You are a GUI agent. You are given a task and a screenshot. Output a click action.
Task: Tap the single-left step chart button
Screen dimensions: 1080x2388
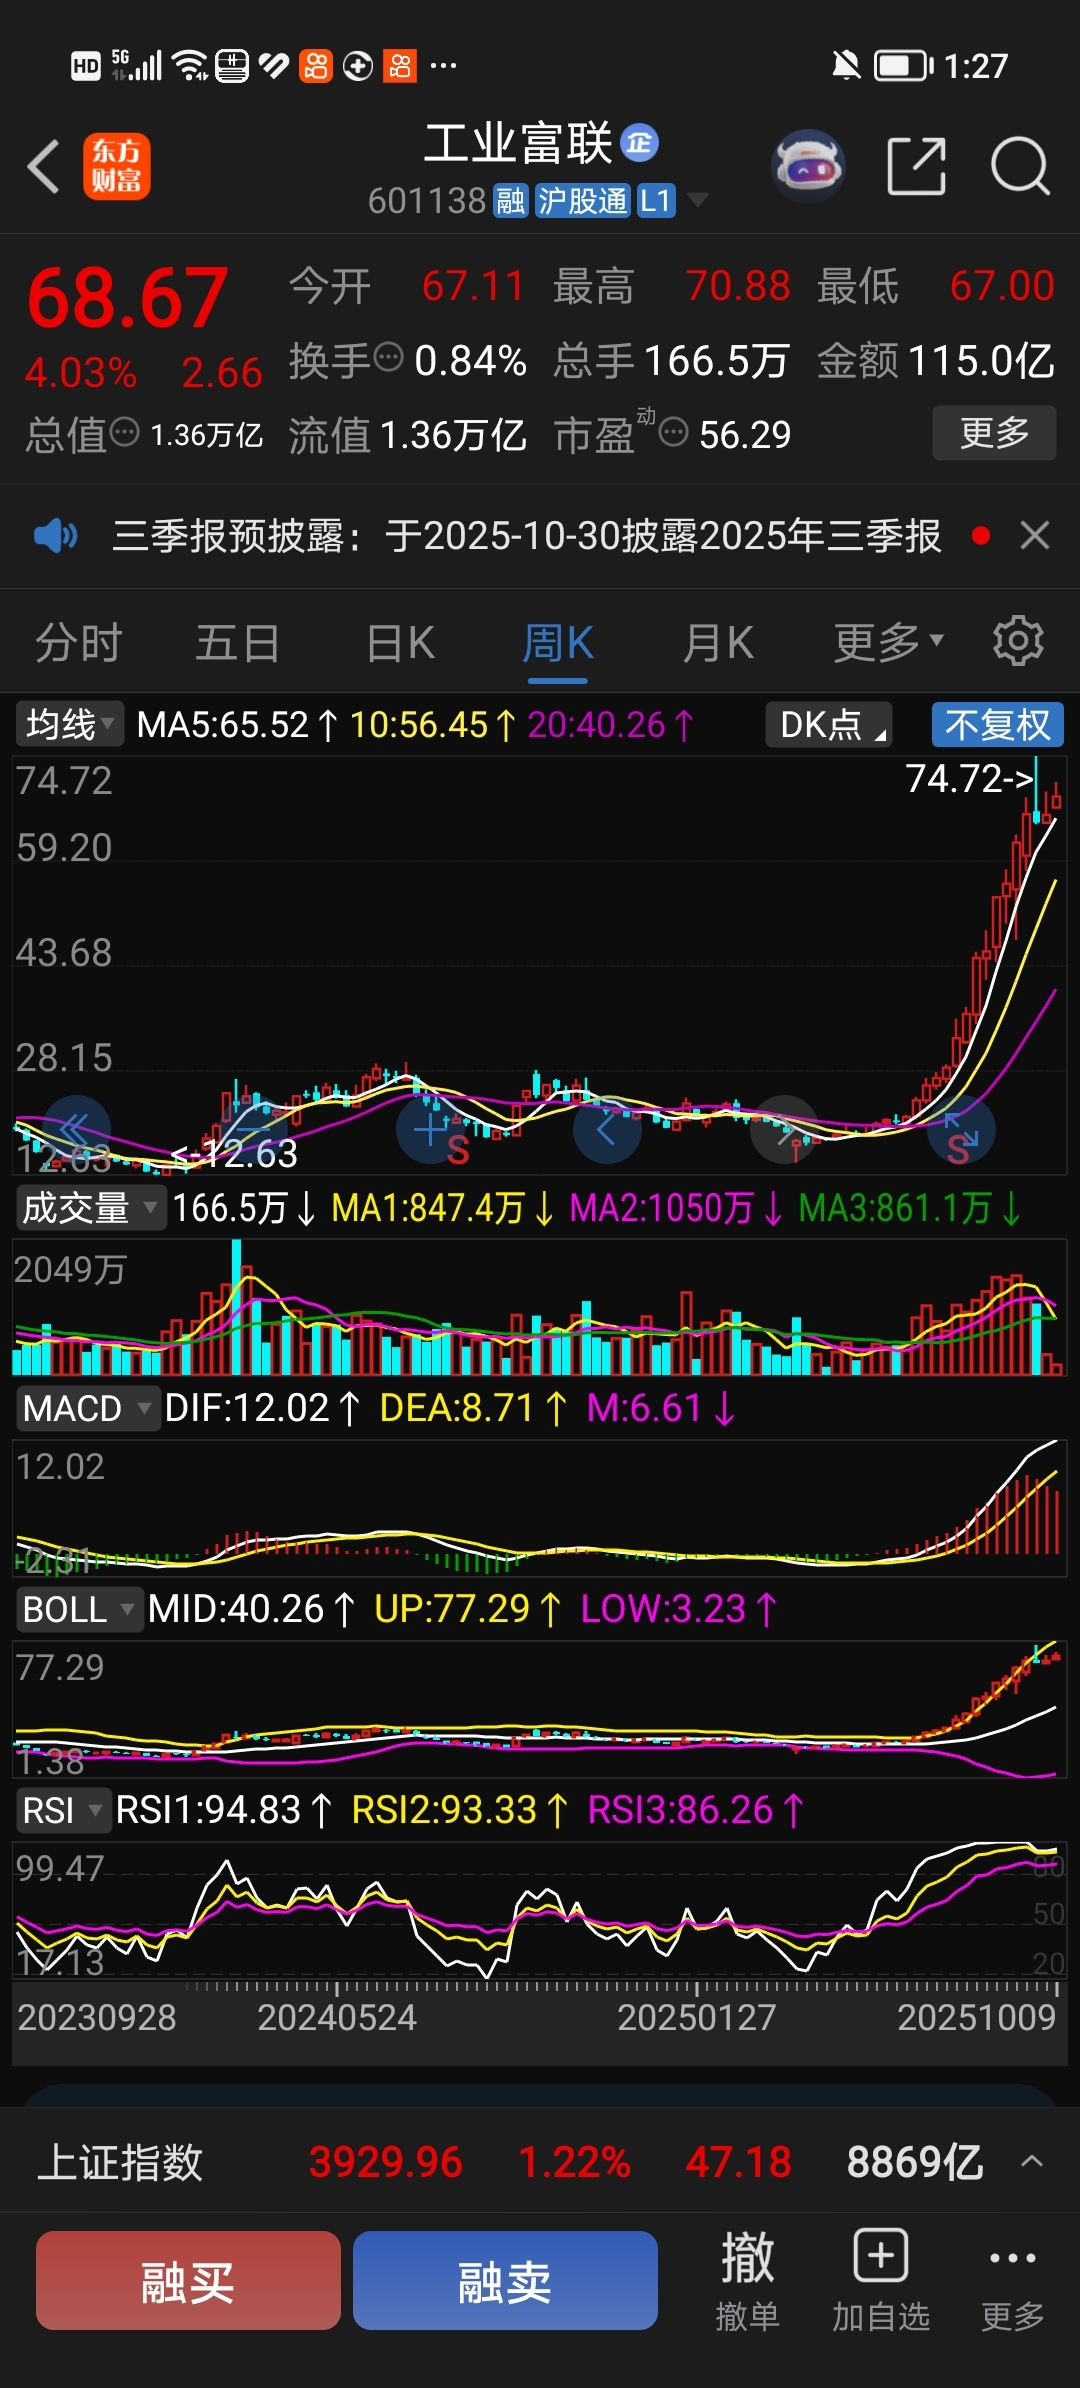pos(607,1129)
